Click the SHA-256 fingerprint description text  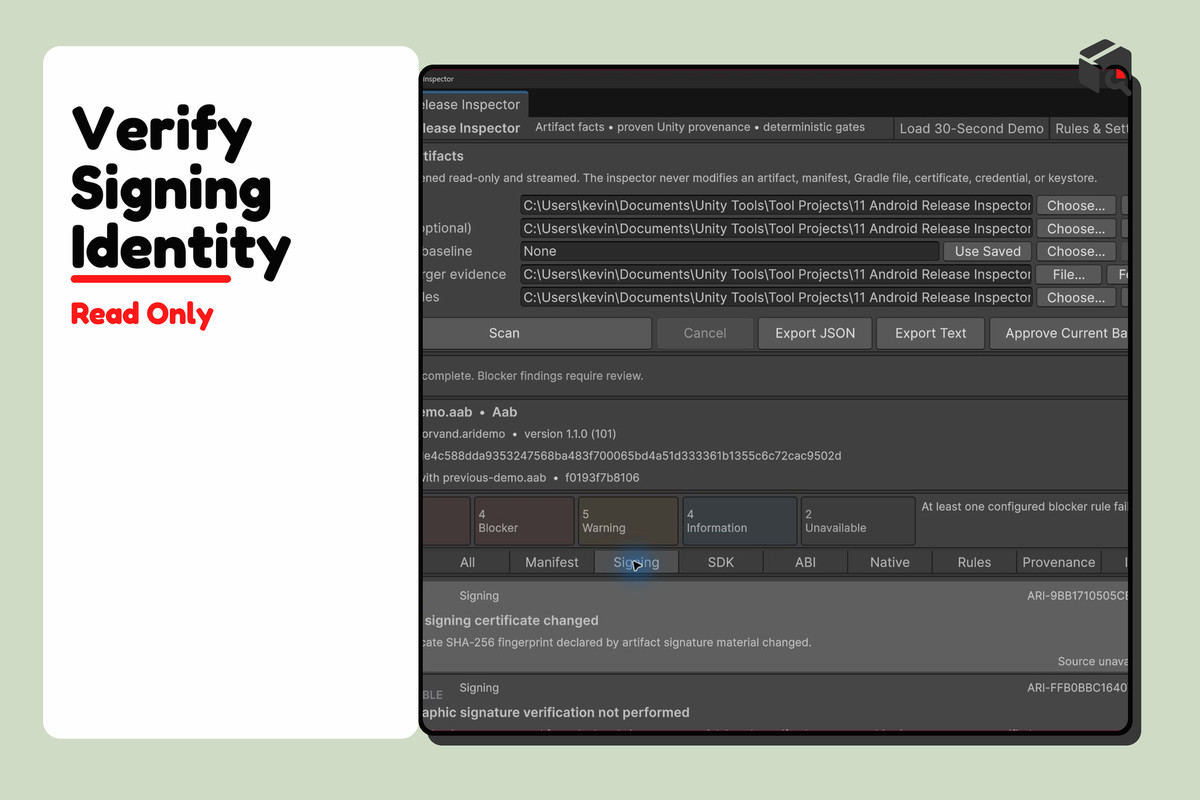pos(616,643)
